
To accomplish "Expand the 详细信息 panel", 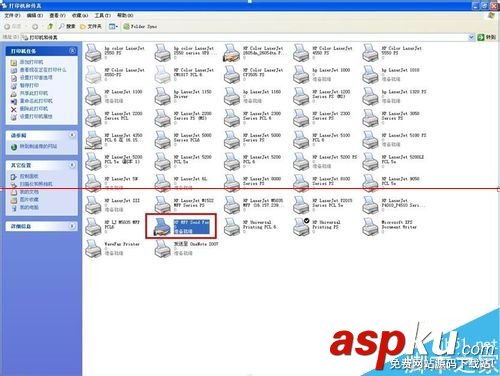I will pos(72,226).
